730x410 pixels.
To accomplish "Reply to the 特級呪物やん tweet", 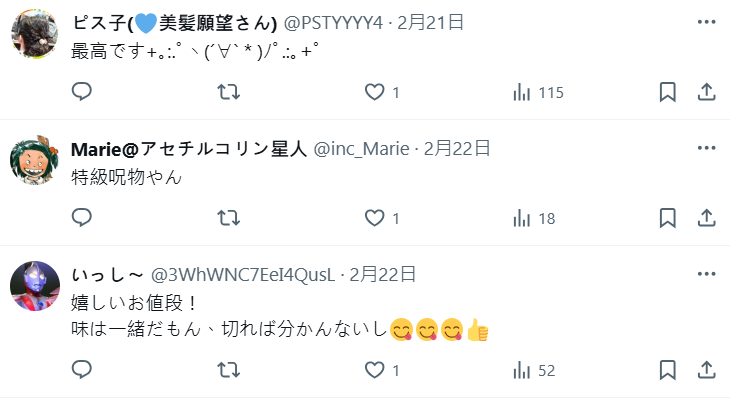I will 81,218.
